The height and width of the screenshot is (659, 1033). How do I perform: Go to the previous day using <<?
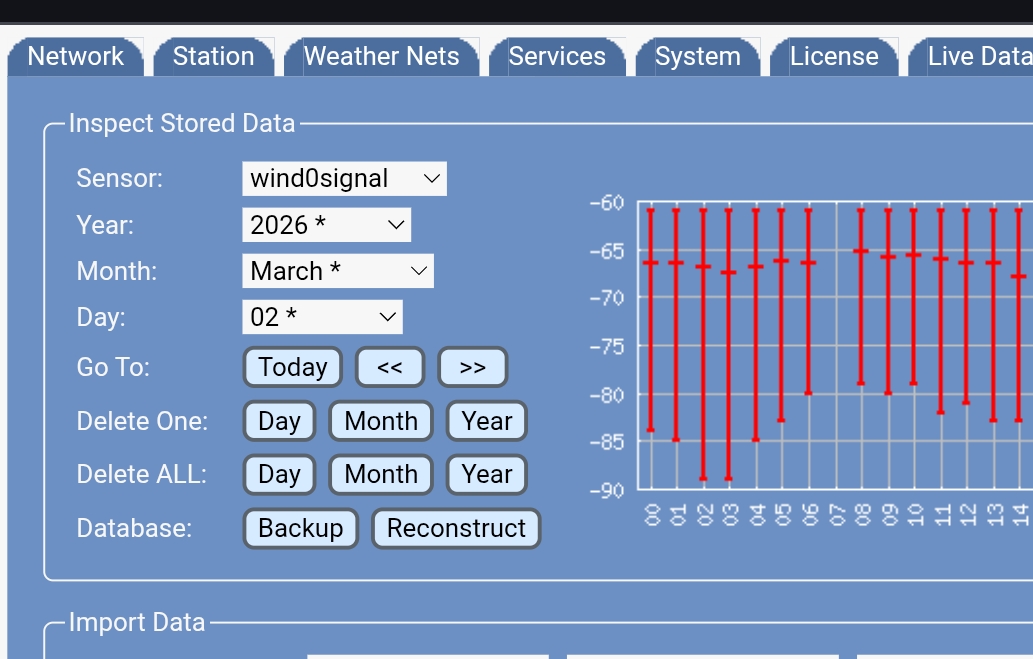tap(390, 367)
